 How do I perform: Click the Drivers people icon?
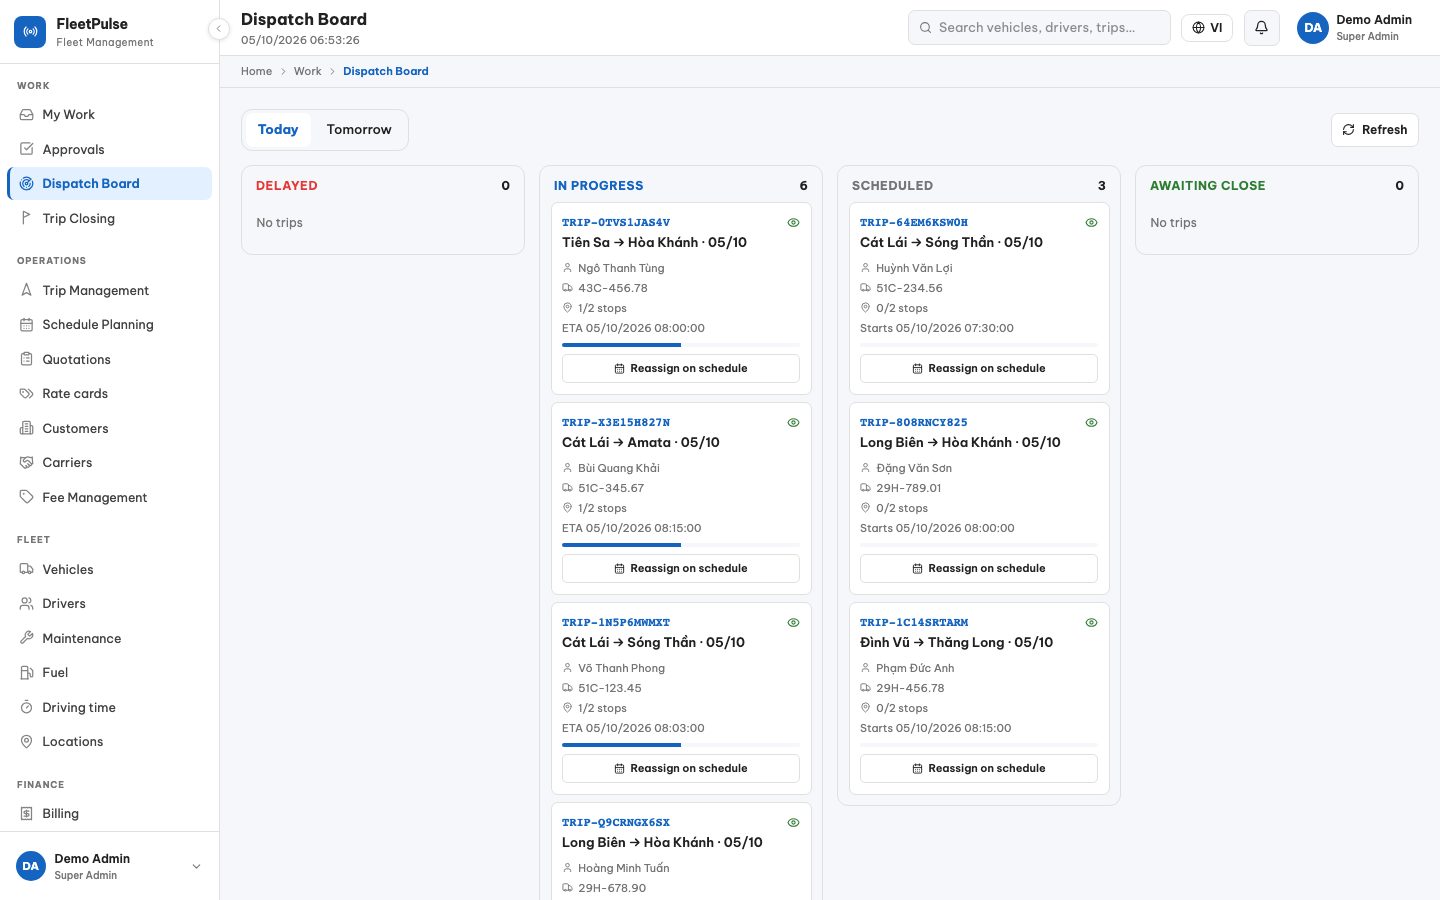pyautogui.click(x=27, y=604)
